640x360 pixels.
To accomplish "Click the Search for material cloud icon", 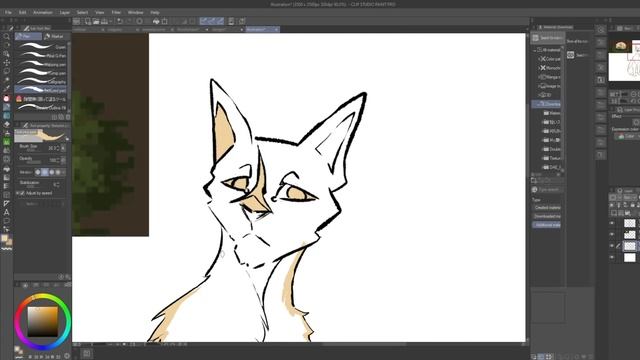I will [x=536, y=38].
